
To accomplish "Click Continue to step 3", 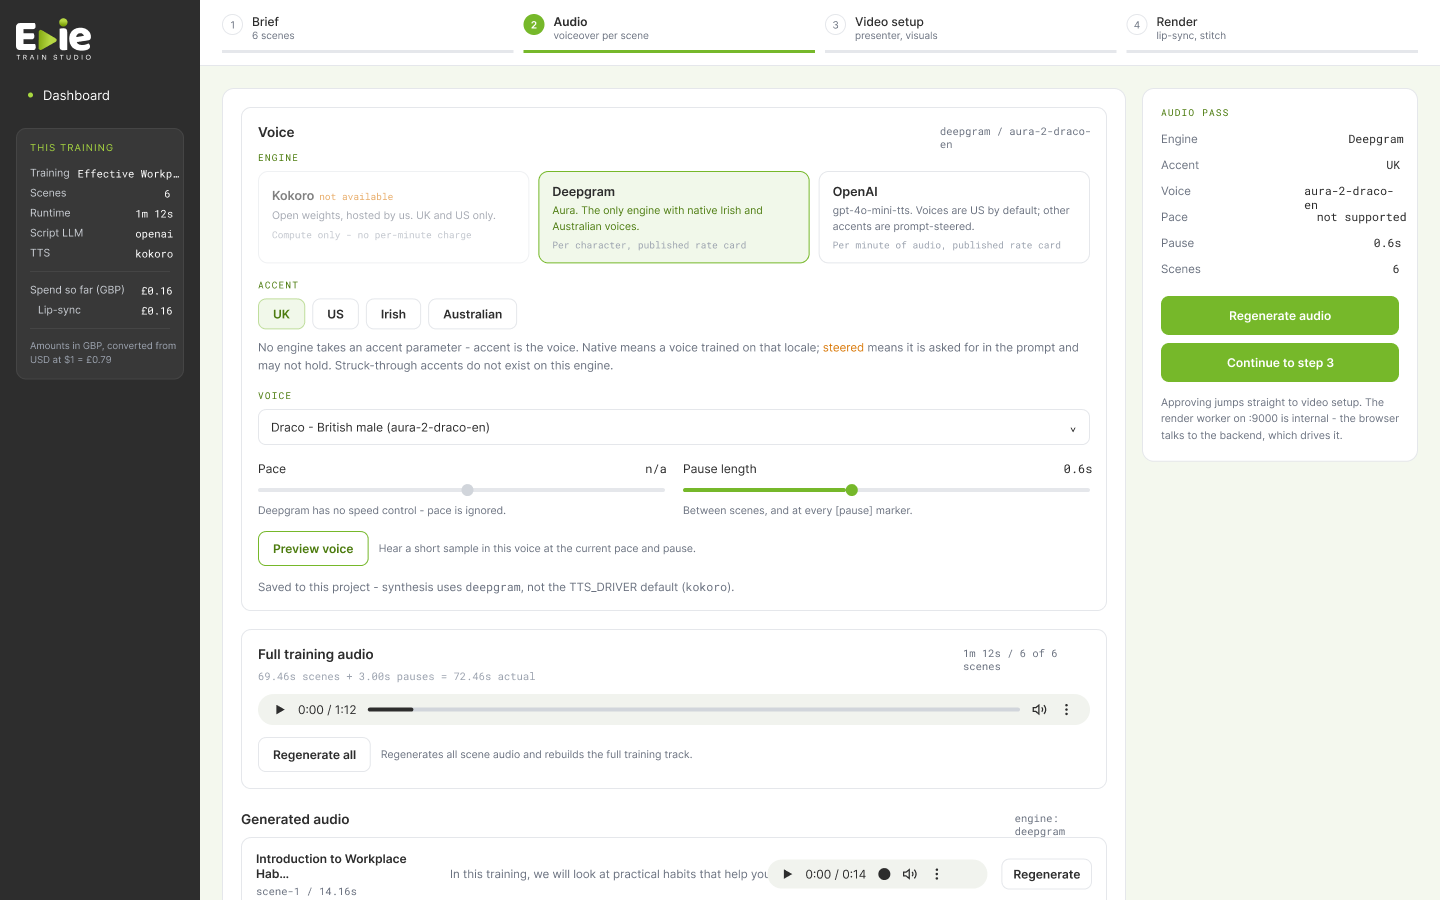I will point(1280,363).
